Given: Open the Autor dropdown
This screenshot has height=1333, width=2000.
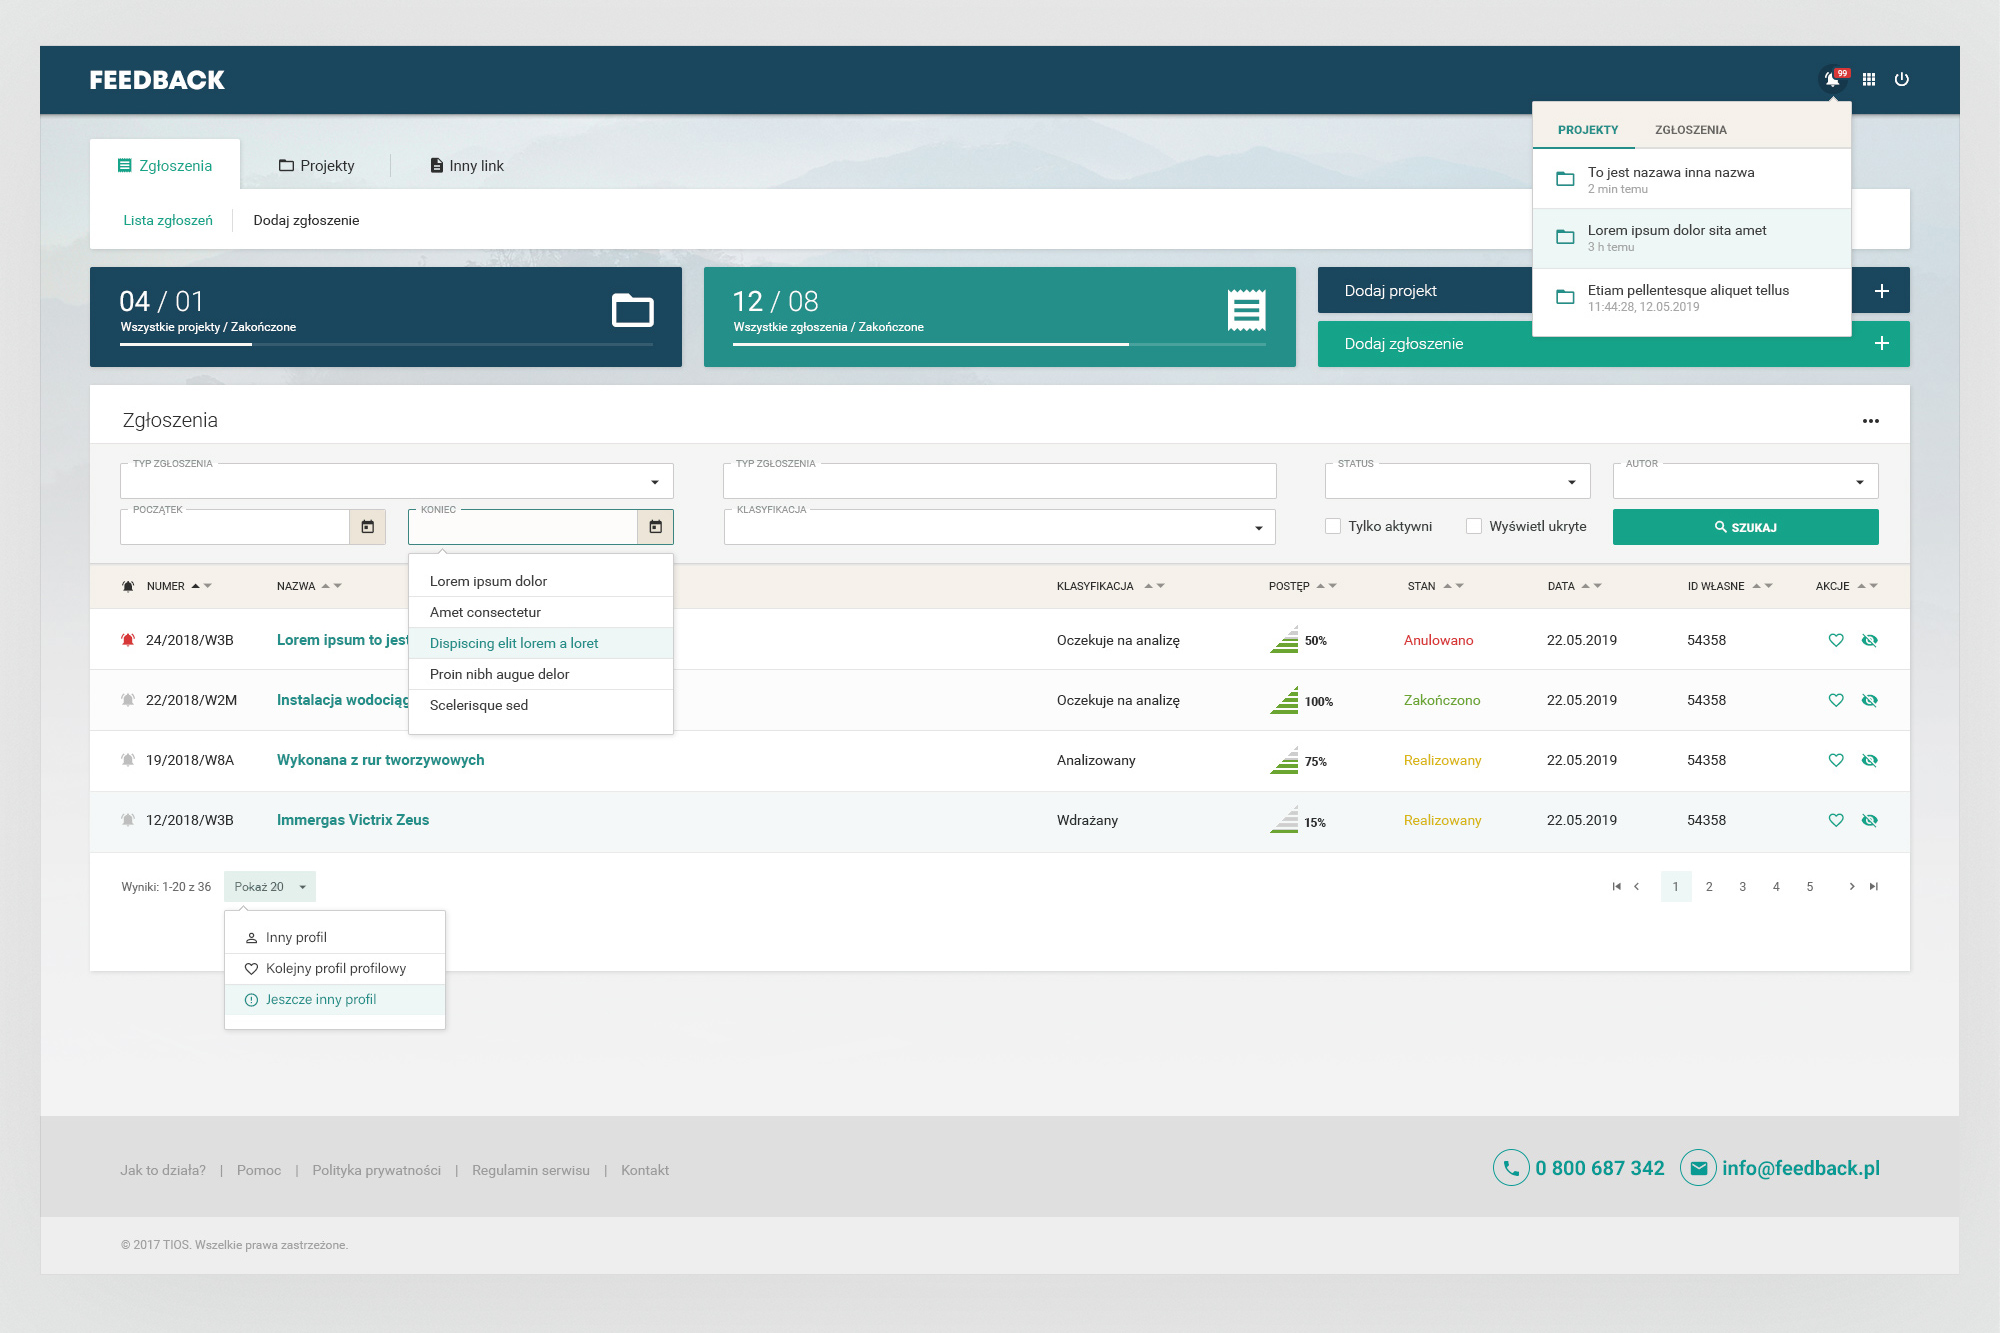Looking at the screenshot, I should 1859,482.
